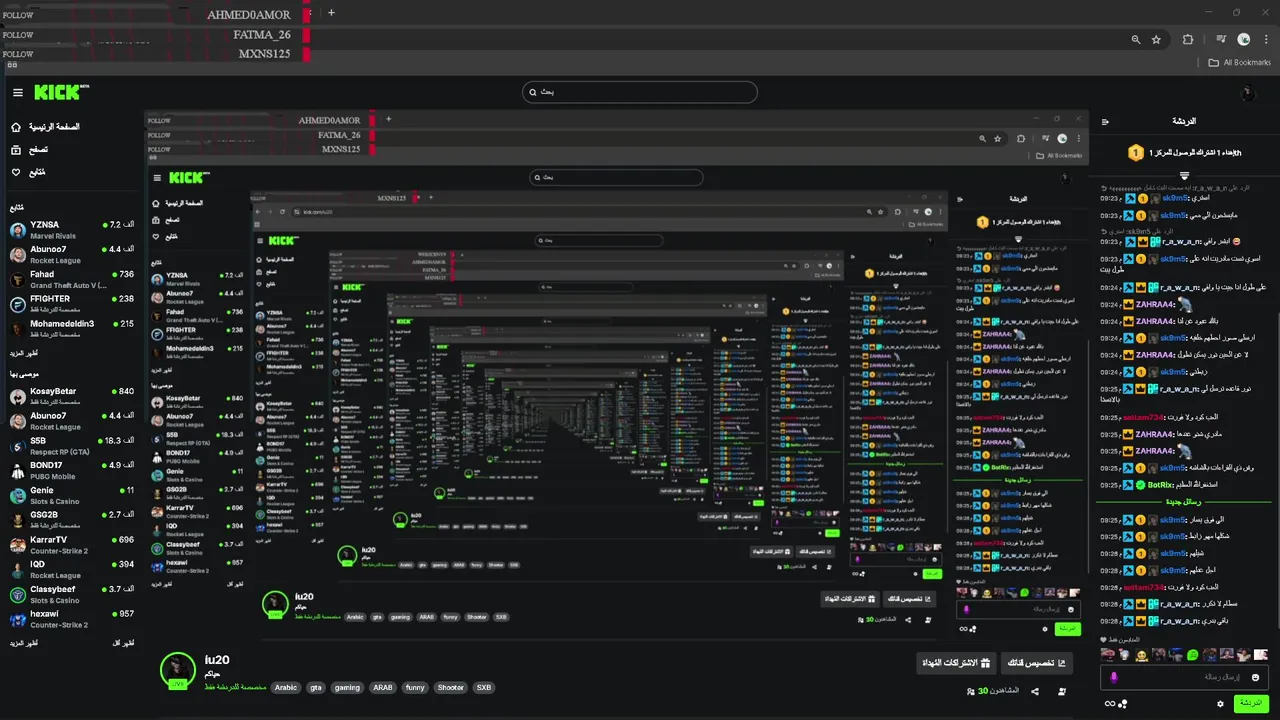Screen dimensions: 1280x720
Task: Click the chat panel title at top
Action: [x=1184, y=121]
